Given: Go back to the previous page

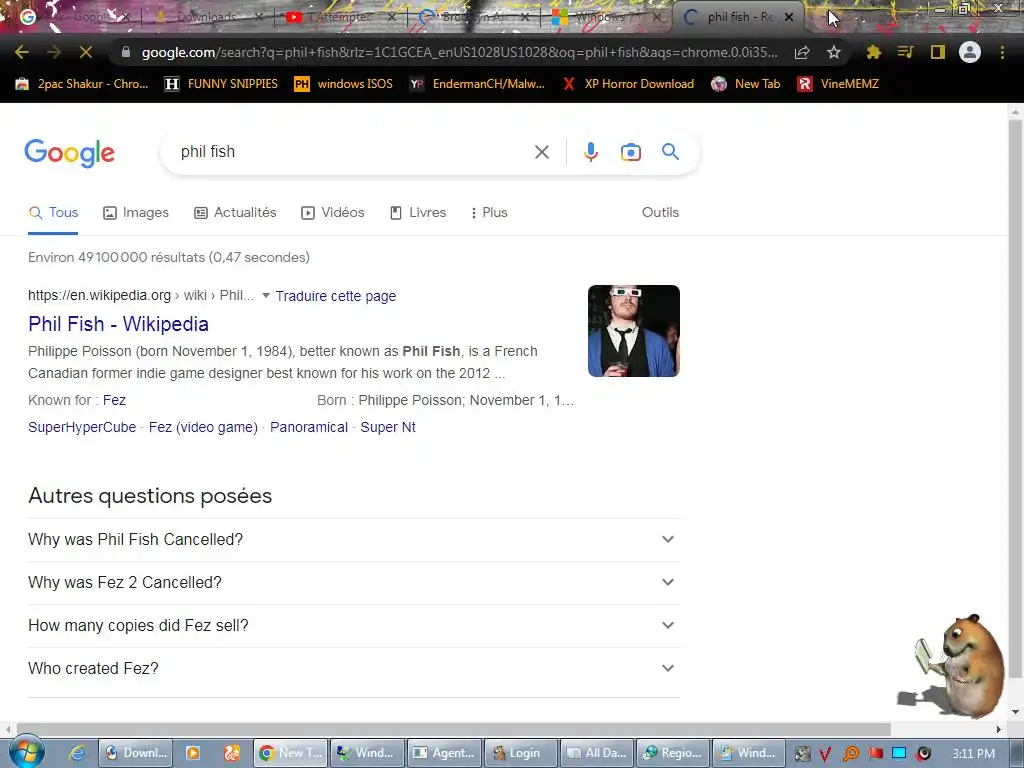Looking at the screenshot, I should tap(22, 52).
